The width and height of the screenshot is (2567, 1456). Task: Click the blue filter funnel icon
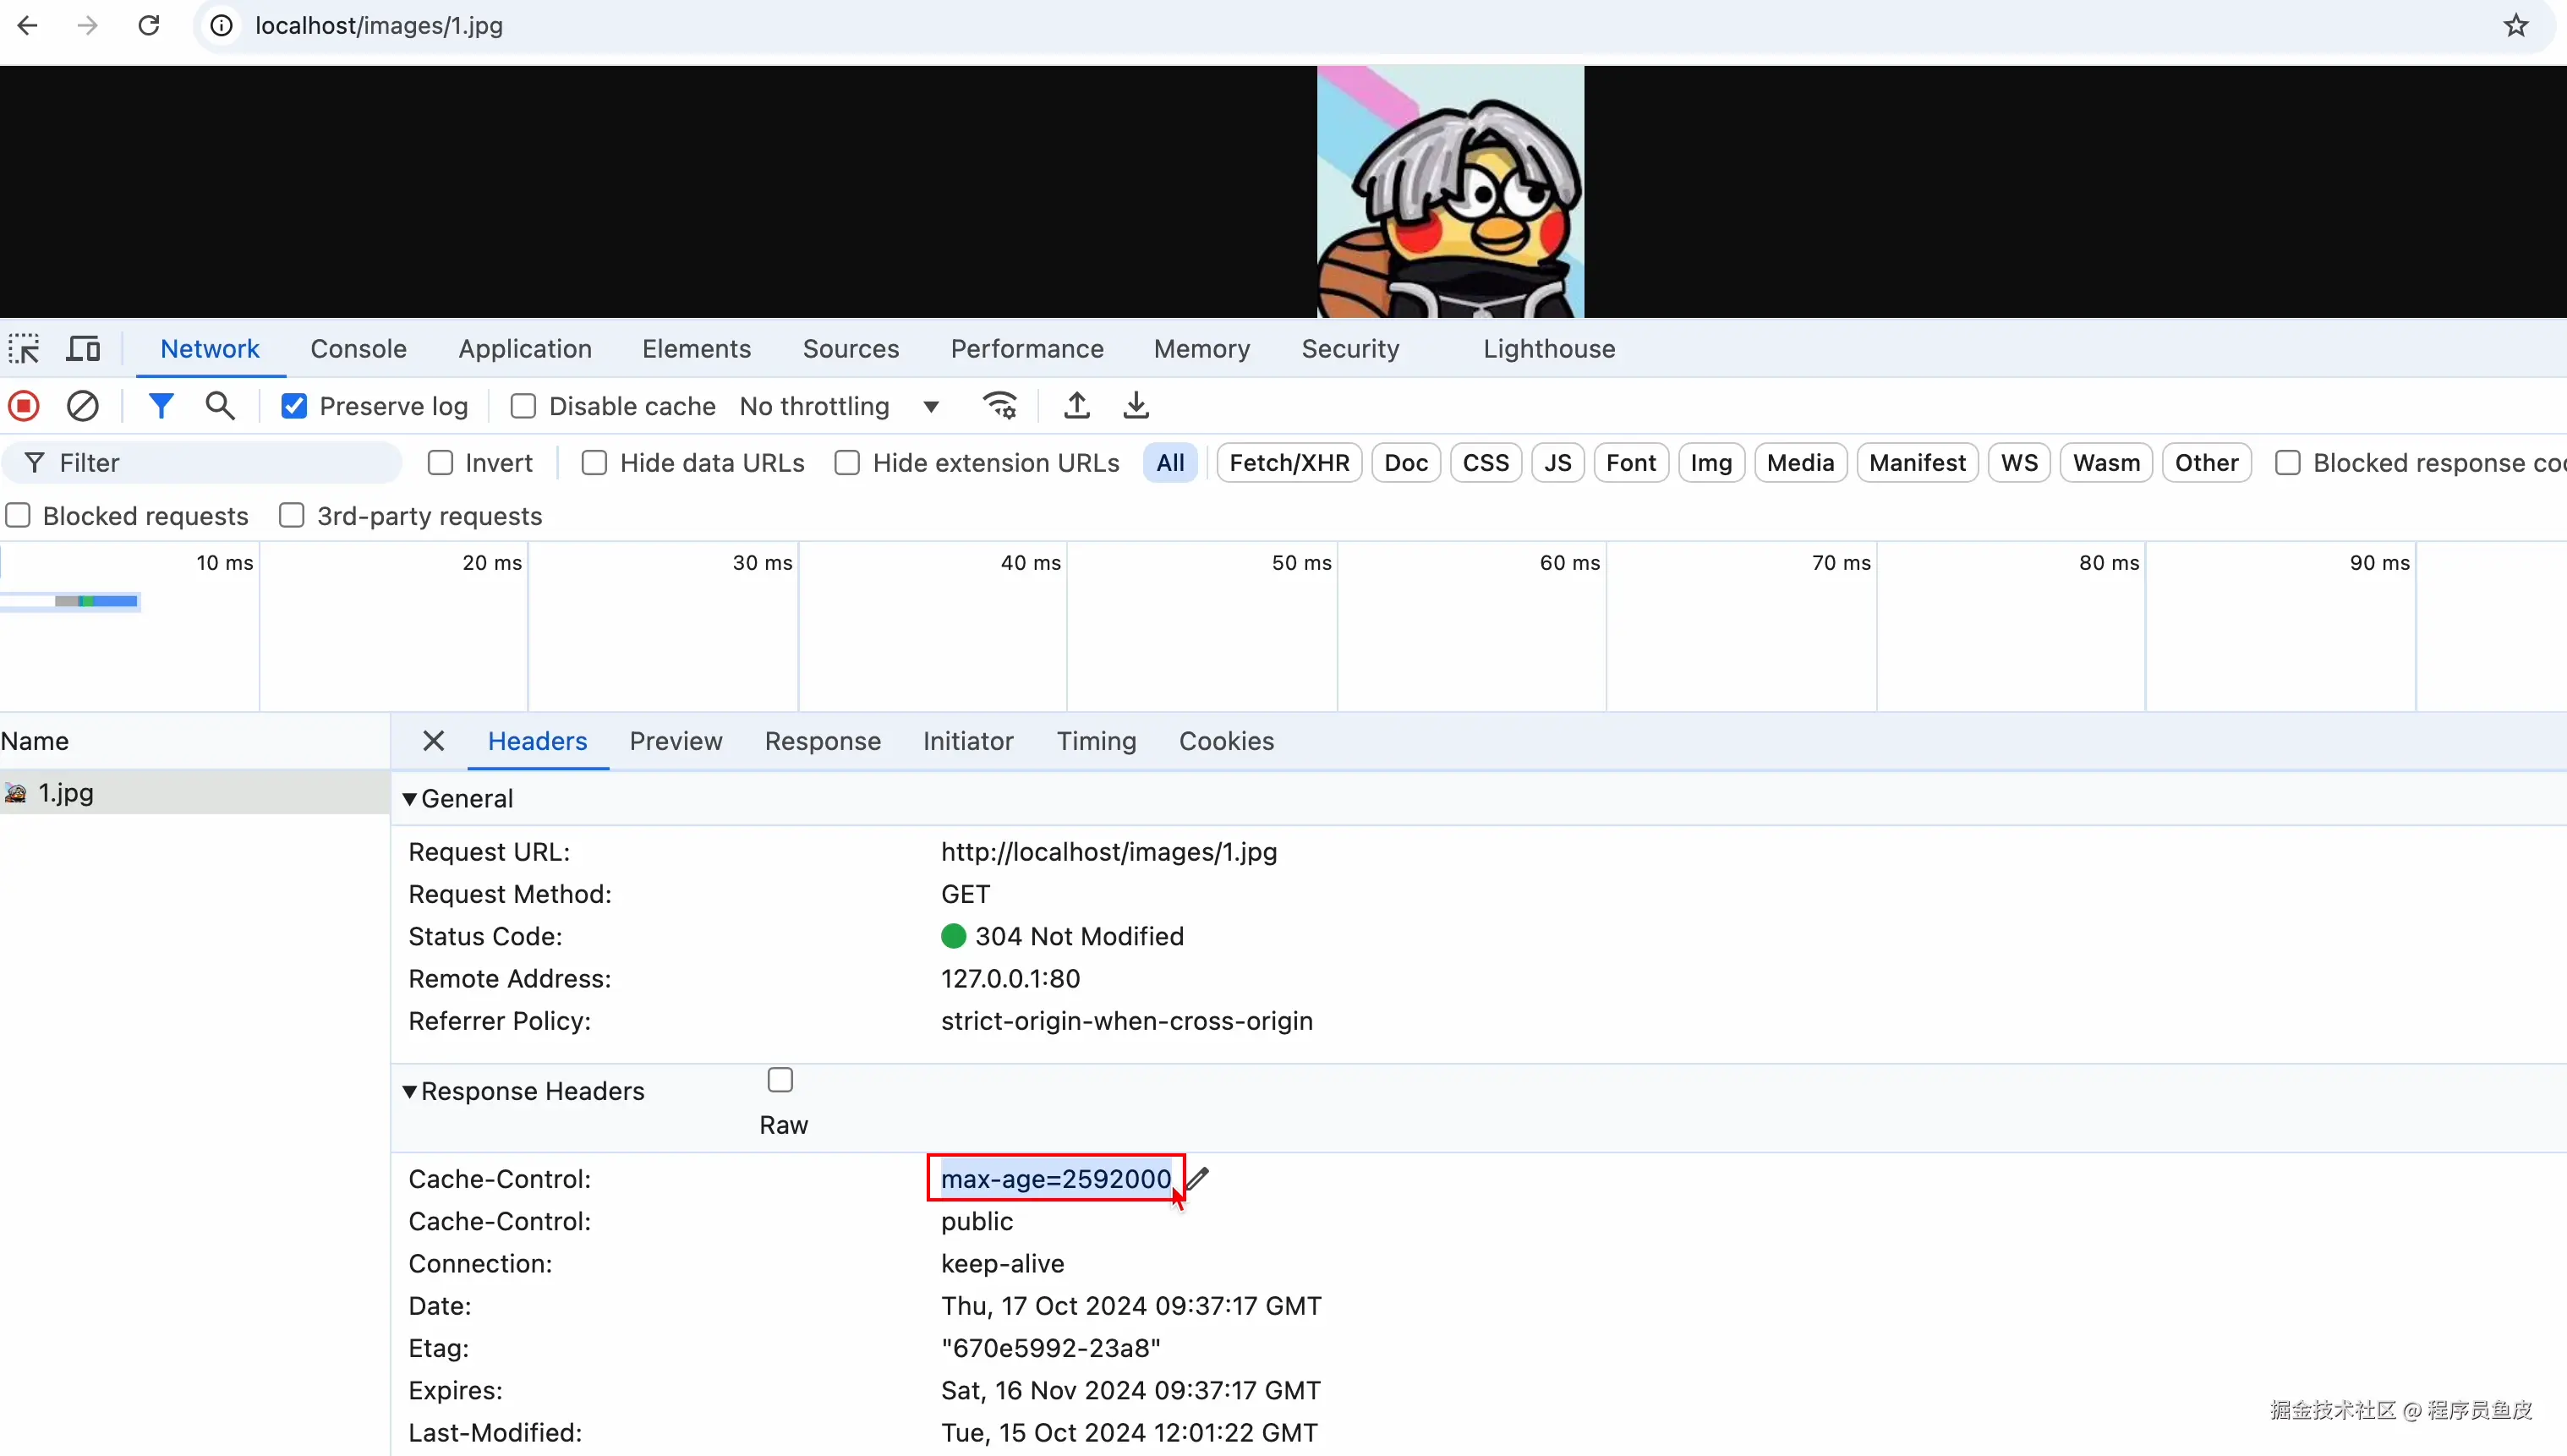pyautogui.click(x=160, y=406)
